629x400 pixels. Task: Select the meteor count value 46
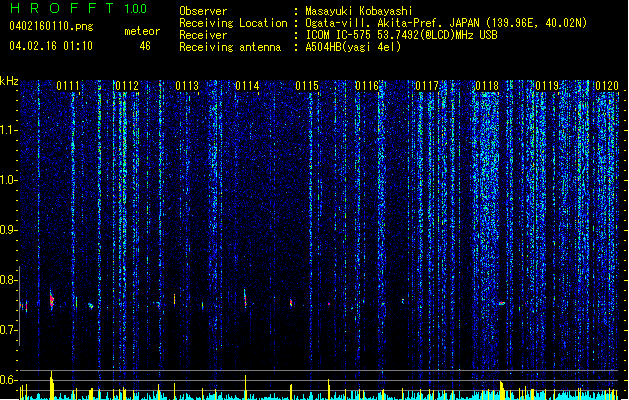[x=145, y=46]
